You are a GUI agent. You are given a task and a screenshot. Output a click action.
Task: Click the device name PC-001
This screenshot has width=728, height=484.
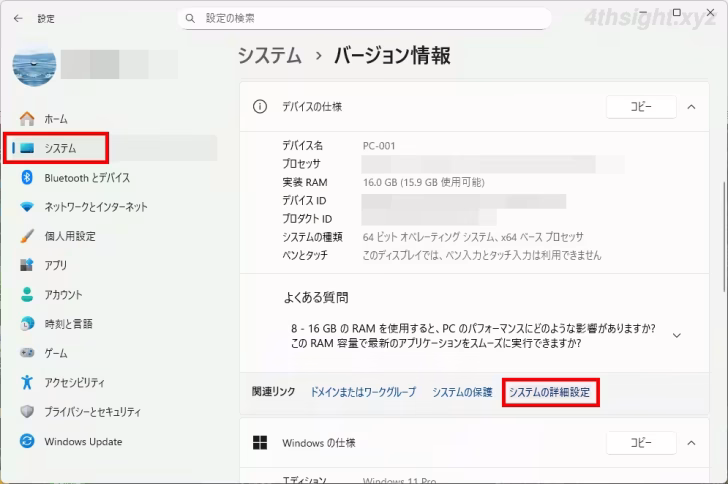point(379,146)
